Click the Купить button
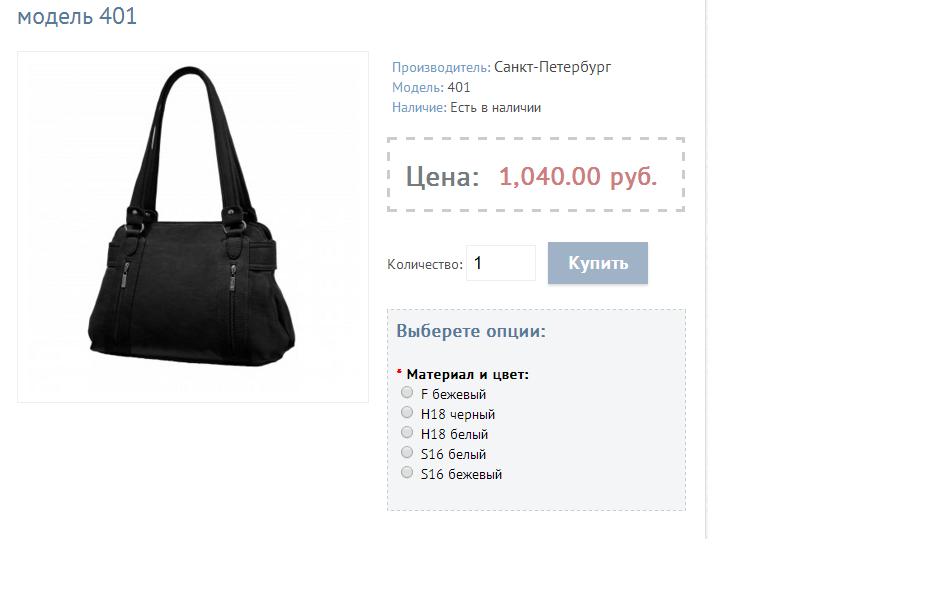The image size is (942, 599). pos(598,263)
